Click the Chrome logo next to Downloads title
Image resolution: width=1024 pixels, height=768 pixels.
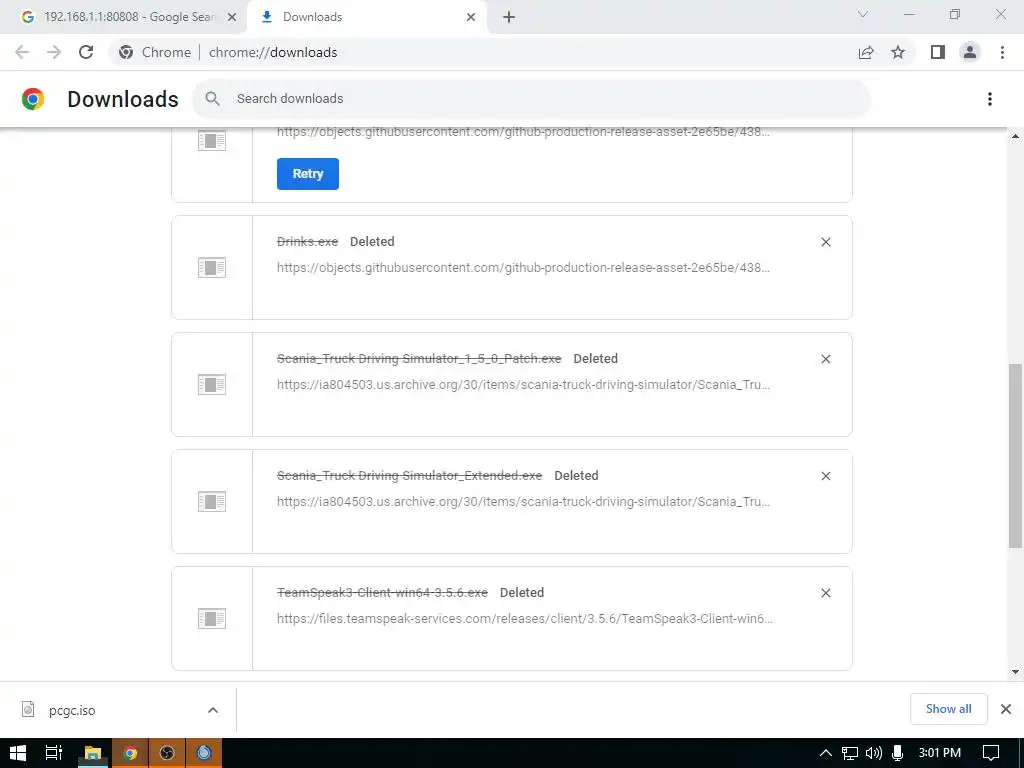33,99
